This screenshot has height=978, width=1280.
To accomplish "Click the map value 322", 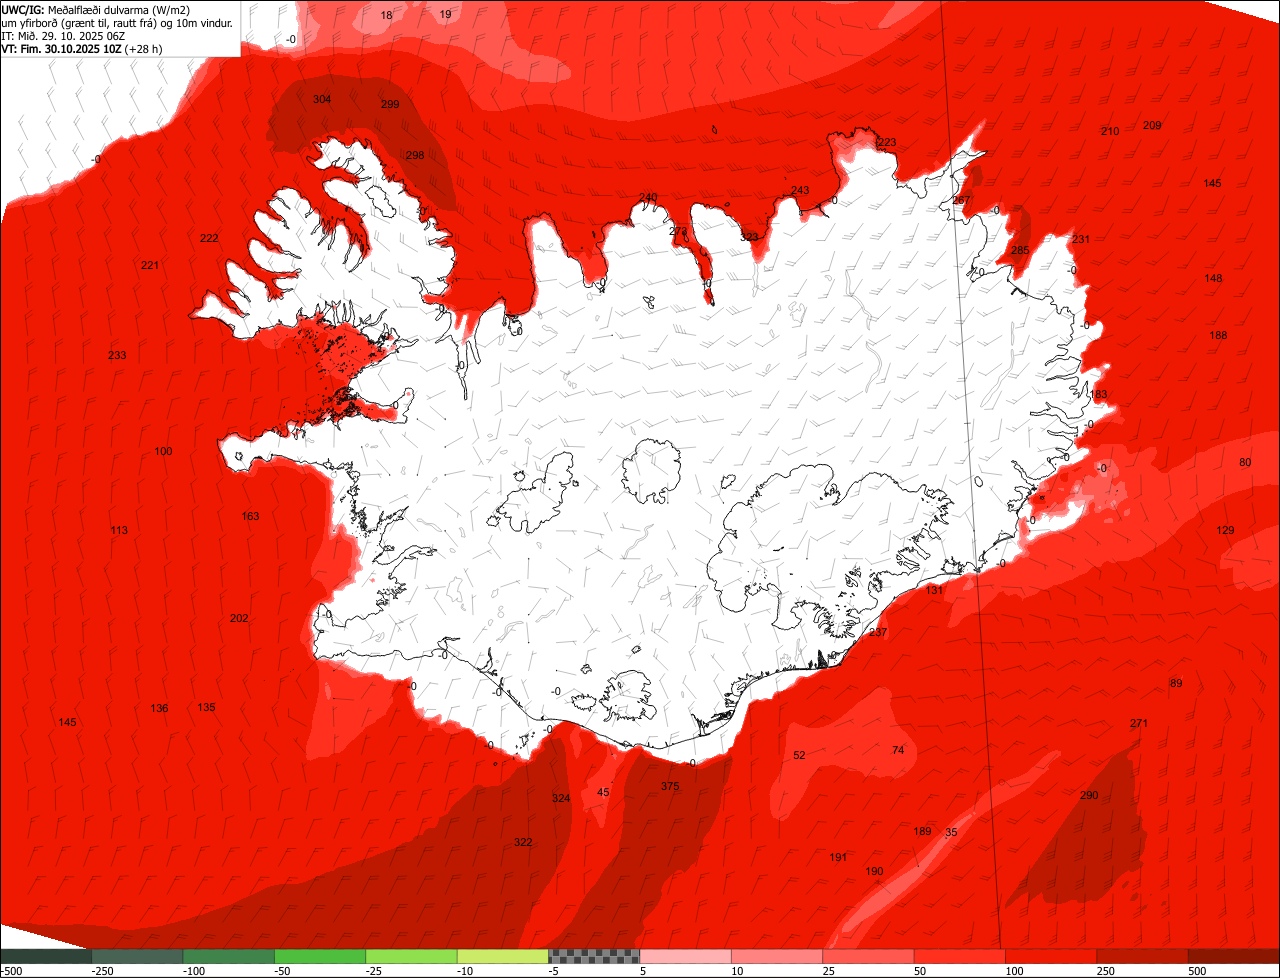I will pos(523,842).
